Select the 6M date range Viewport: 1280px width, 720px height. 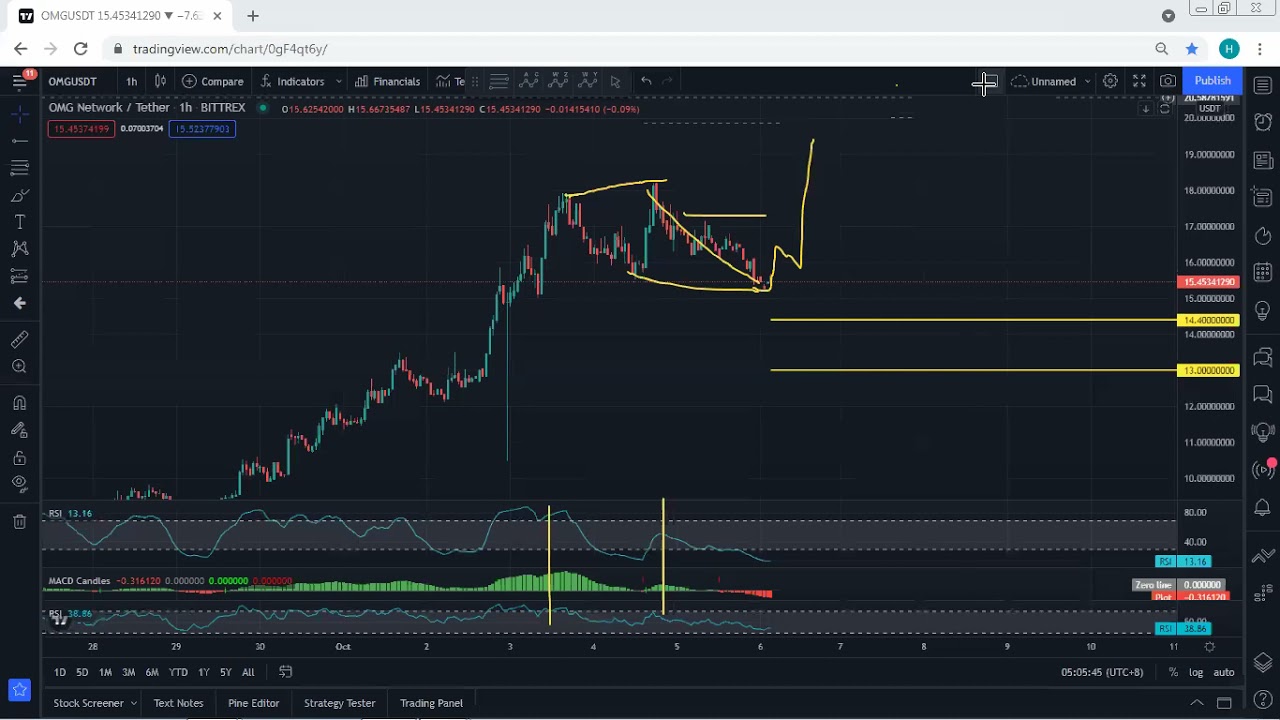(152, 672)
